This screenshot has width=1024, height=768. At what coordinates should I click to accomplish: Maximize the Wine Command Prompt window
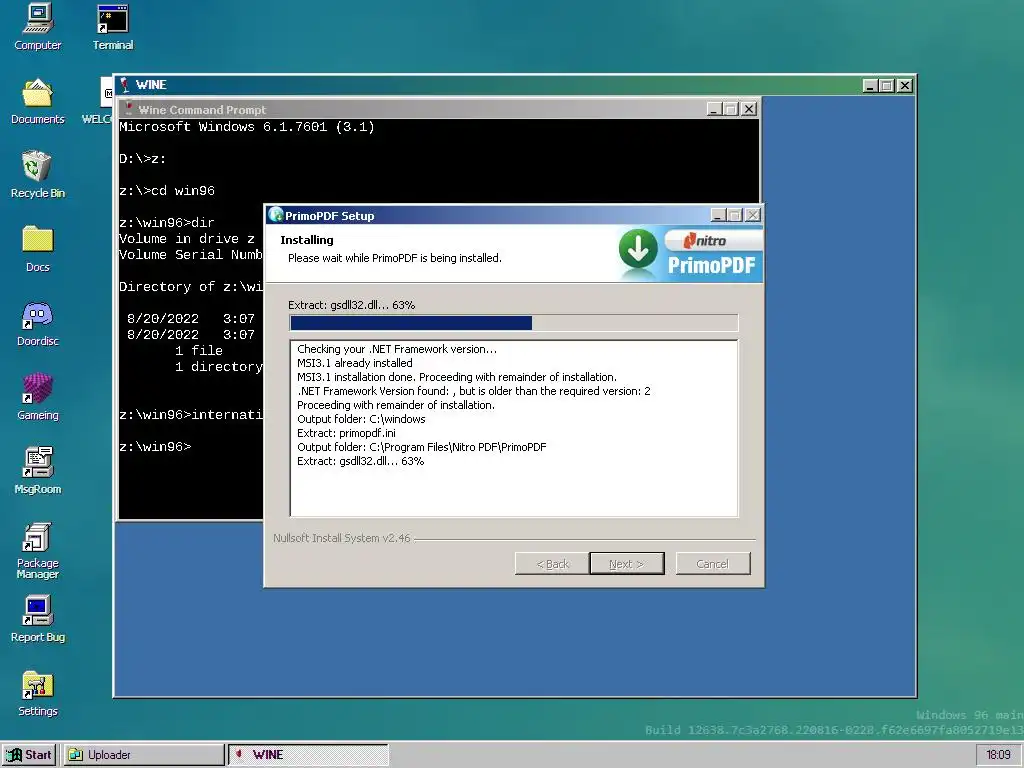[731, 109]
